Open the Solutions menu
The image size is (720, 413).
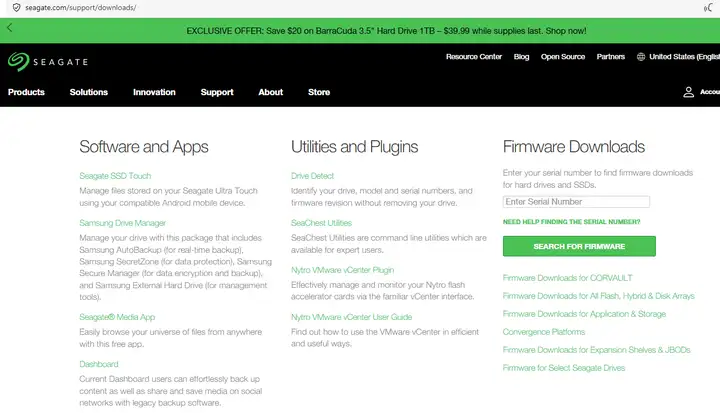(x=89, y=92)
